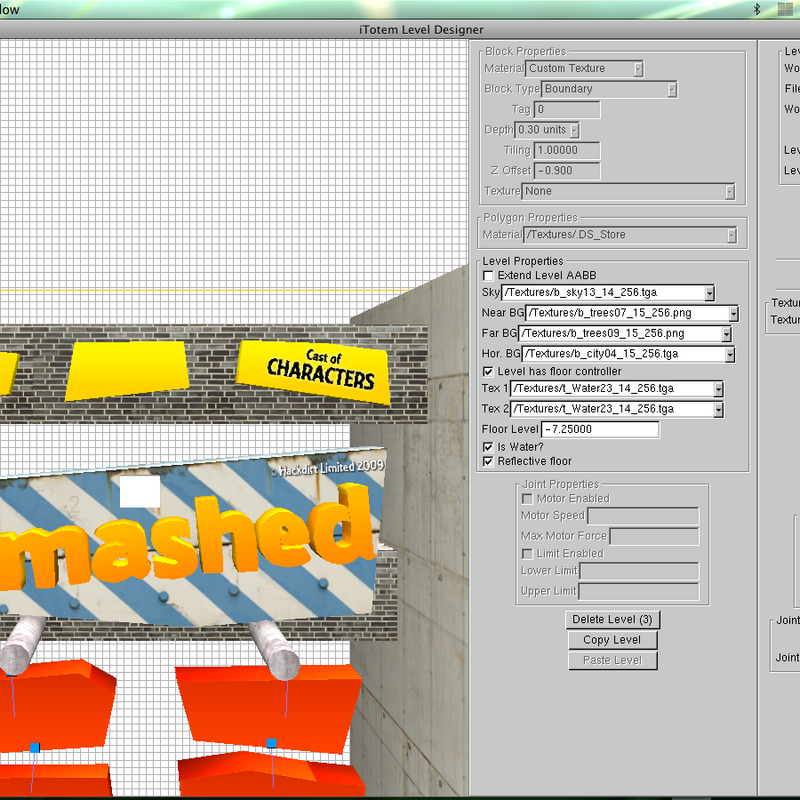
Task: Click the Max Motor Force field
Action: (x=654, y=536)
